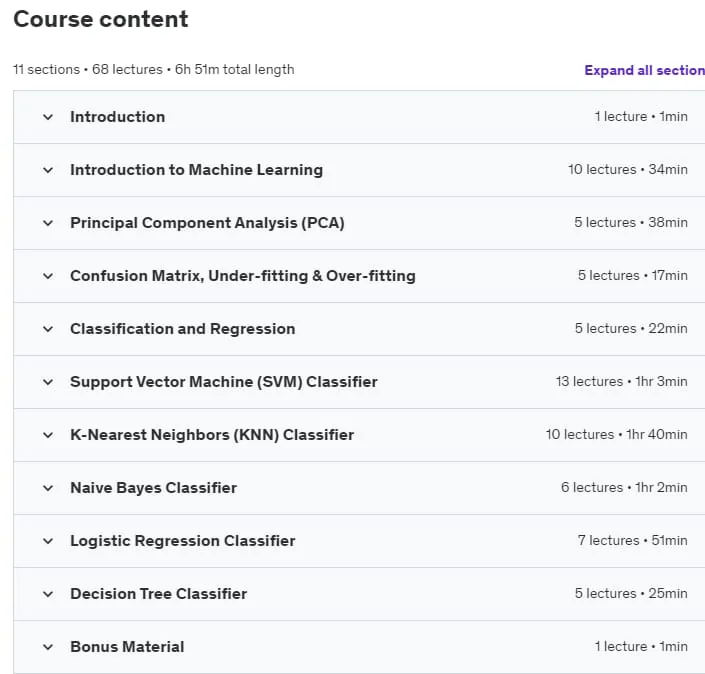The image size is (705, 674).
Task: Click the Logistic Regression '7 lectures • 51min' label
Action: pos(633,540)
